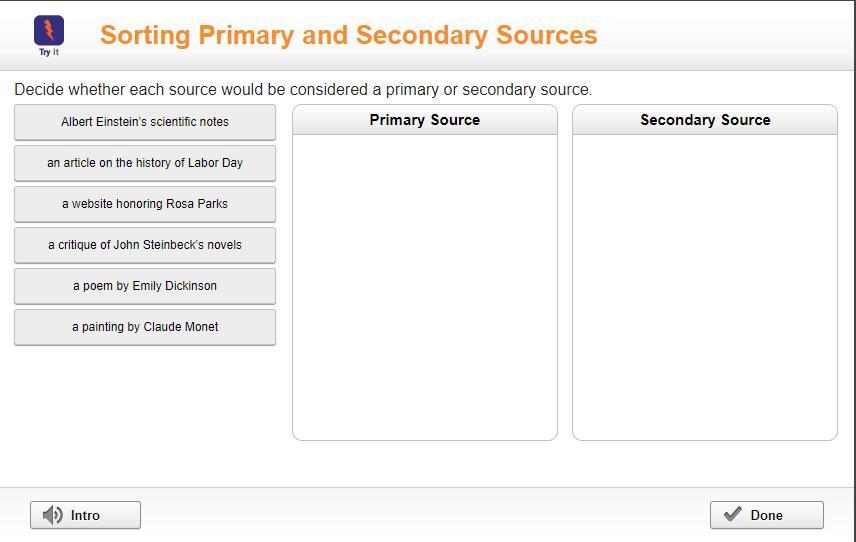Click inside the Secondary Source drop area

click(x=705, y=287)
